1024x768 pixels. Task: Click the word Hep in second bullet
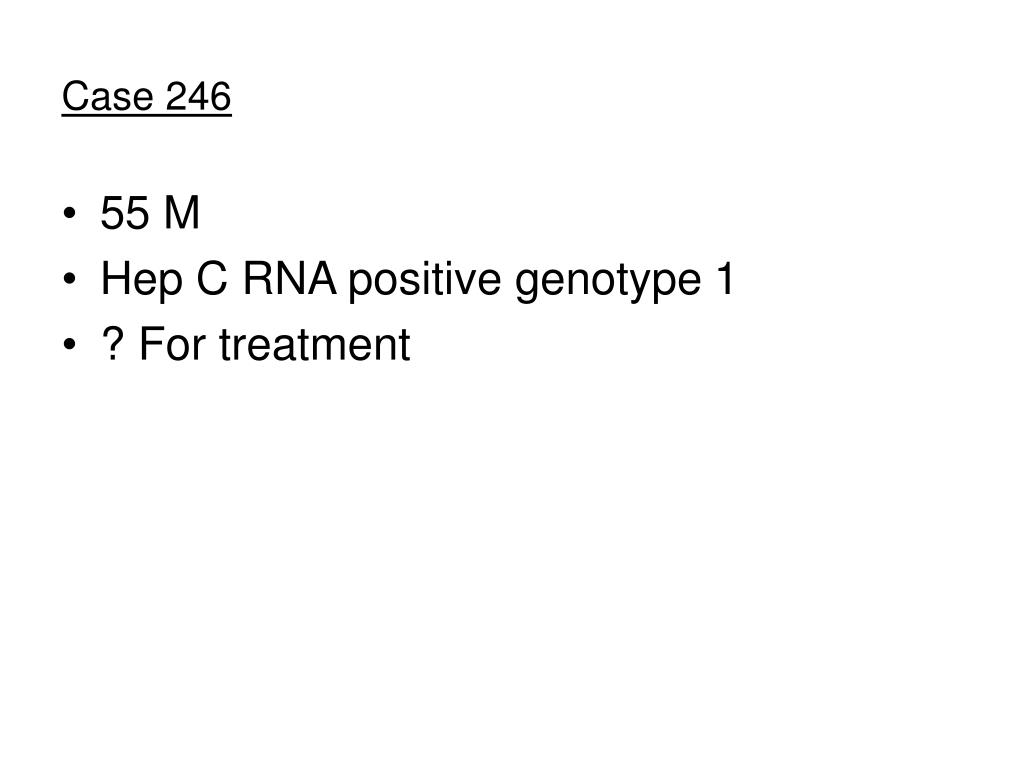[141, 281]
